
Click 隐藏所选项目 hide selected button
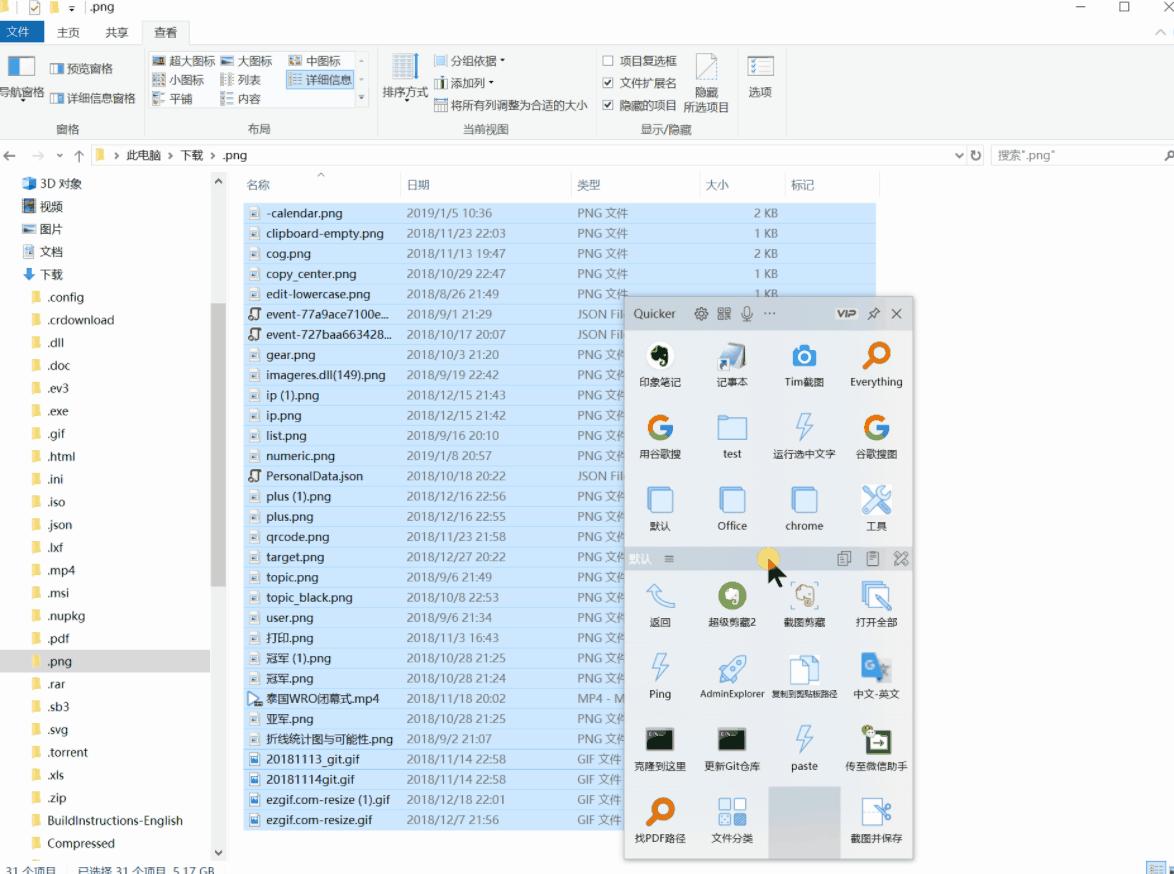point(706,83)
